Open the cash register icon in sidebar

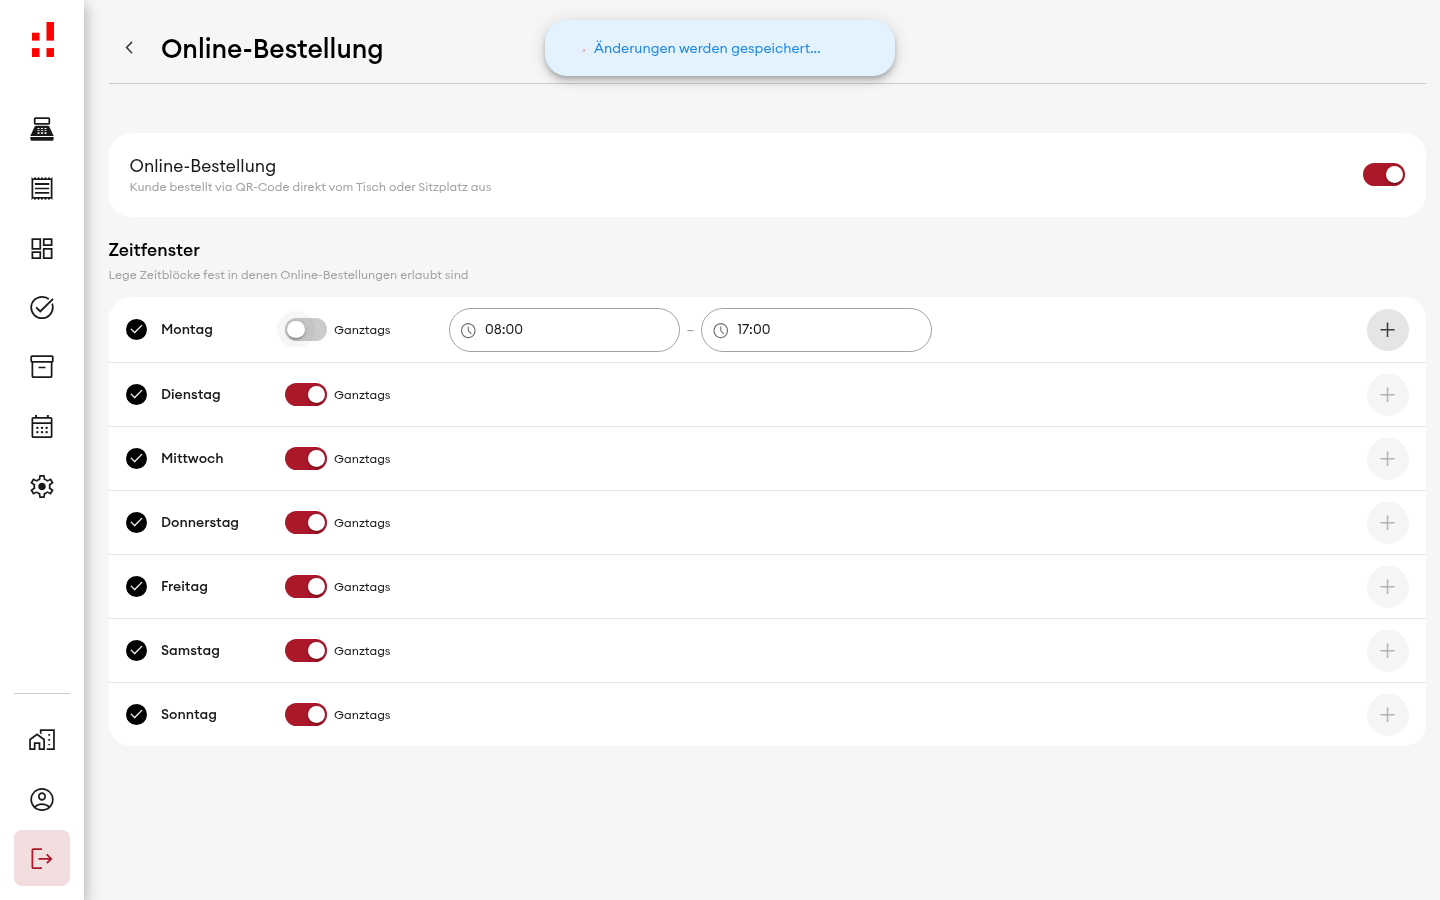pyautogui.click(x=42, y=129)
